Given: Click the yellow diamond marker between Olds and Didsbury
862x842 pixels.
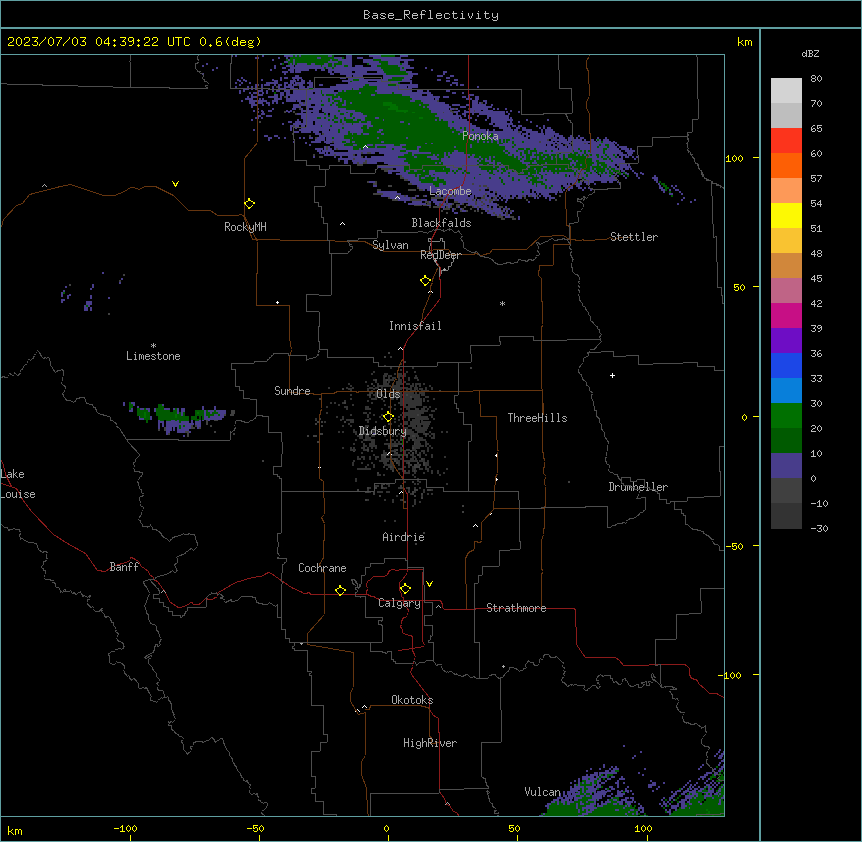Looking at the screenshot, I should [388, 417].
